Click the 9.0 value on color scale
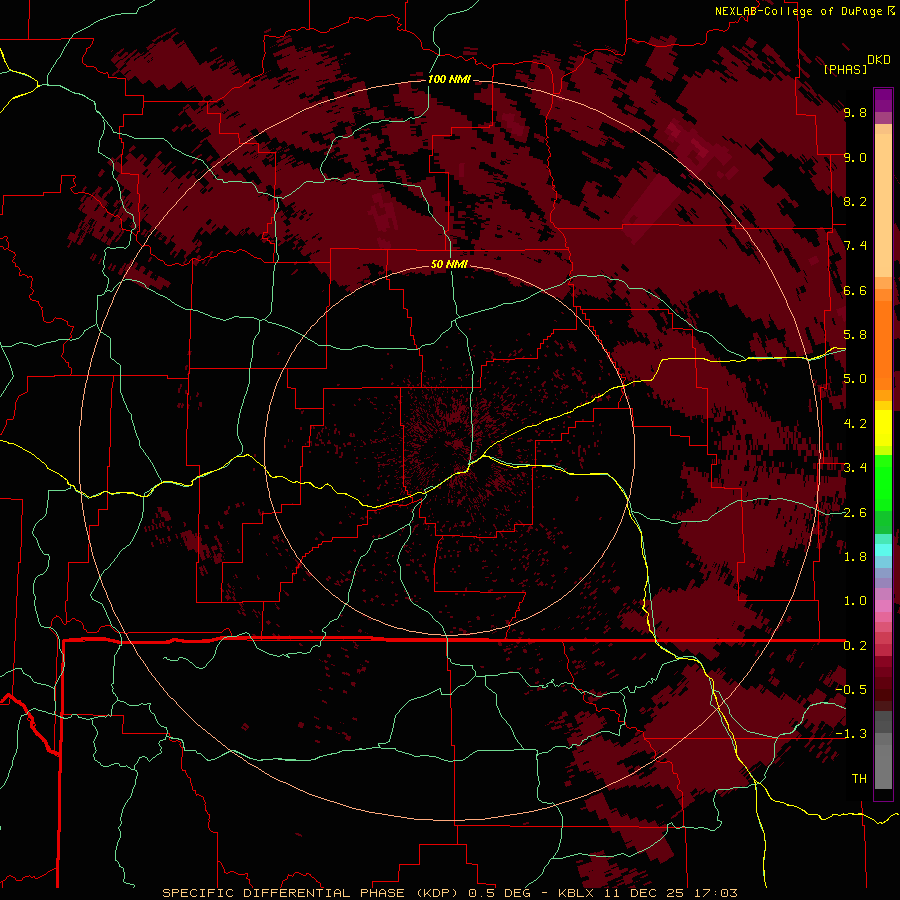Screen dimensions: 900x900 [x=855, y=157]
